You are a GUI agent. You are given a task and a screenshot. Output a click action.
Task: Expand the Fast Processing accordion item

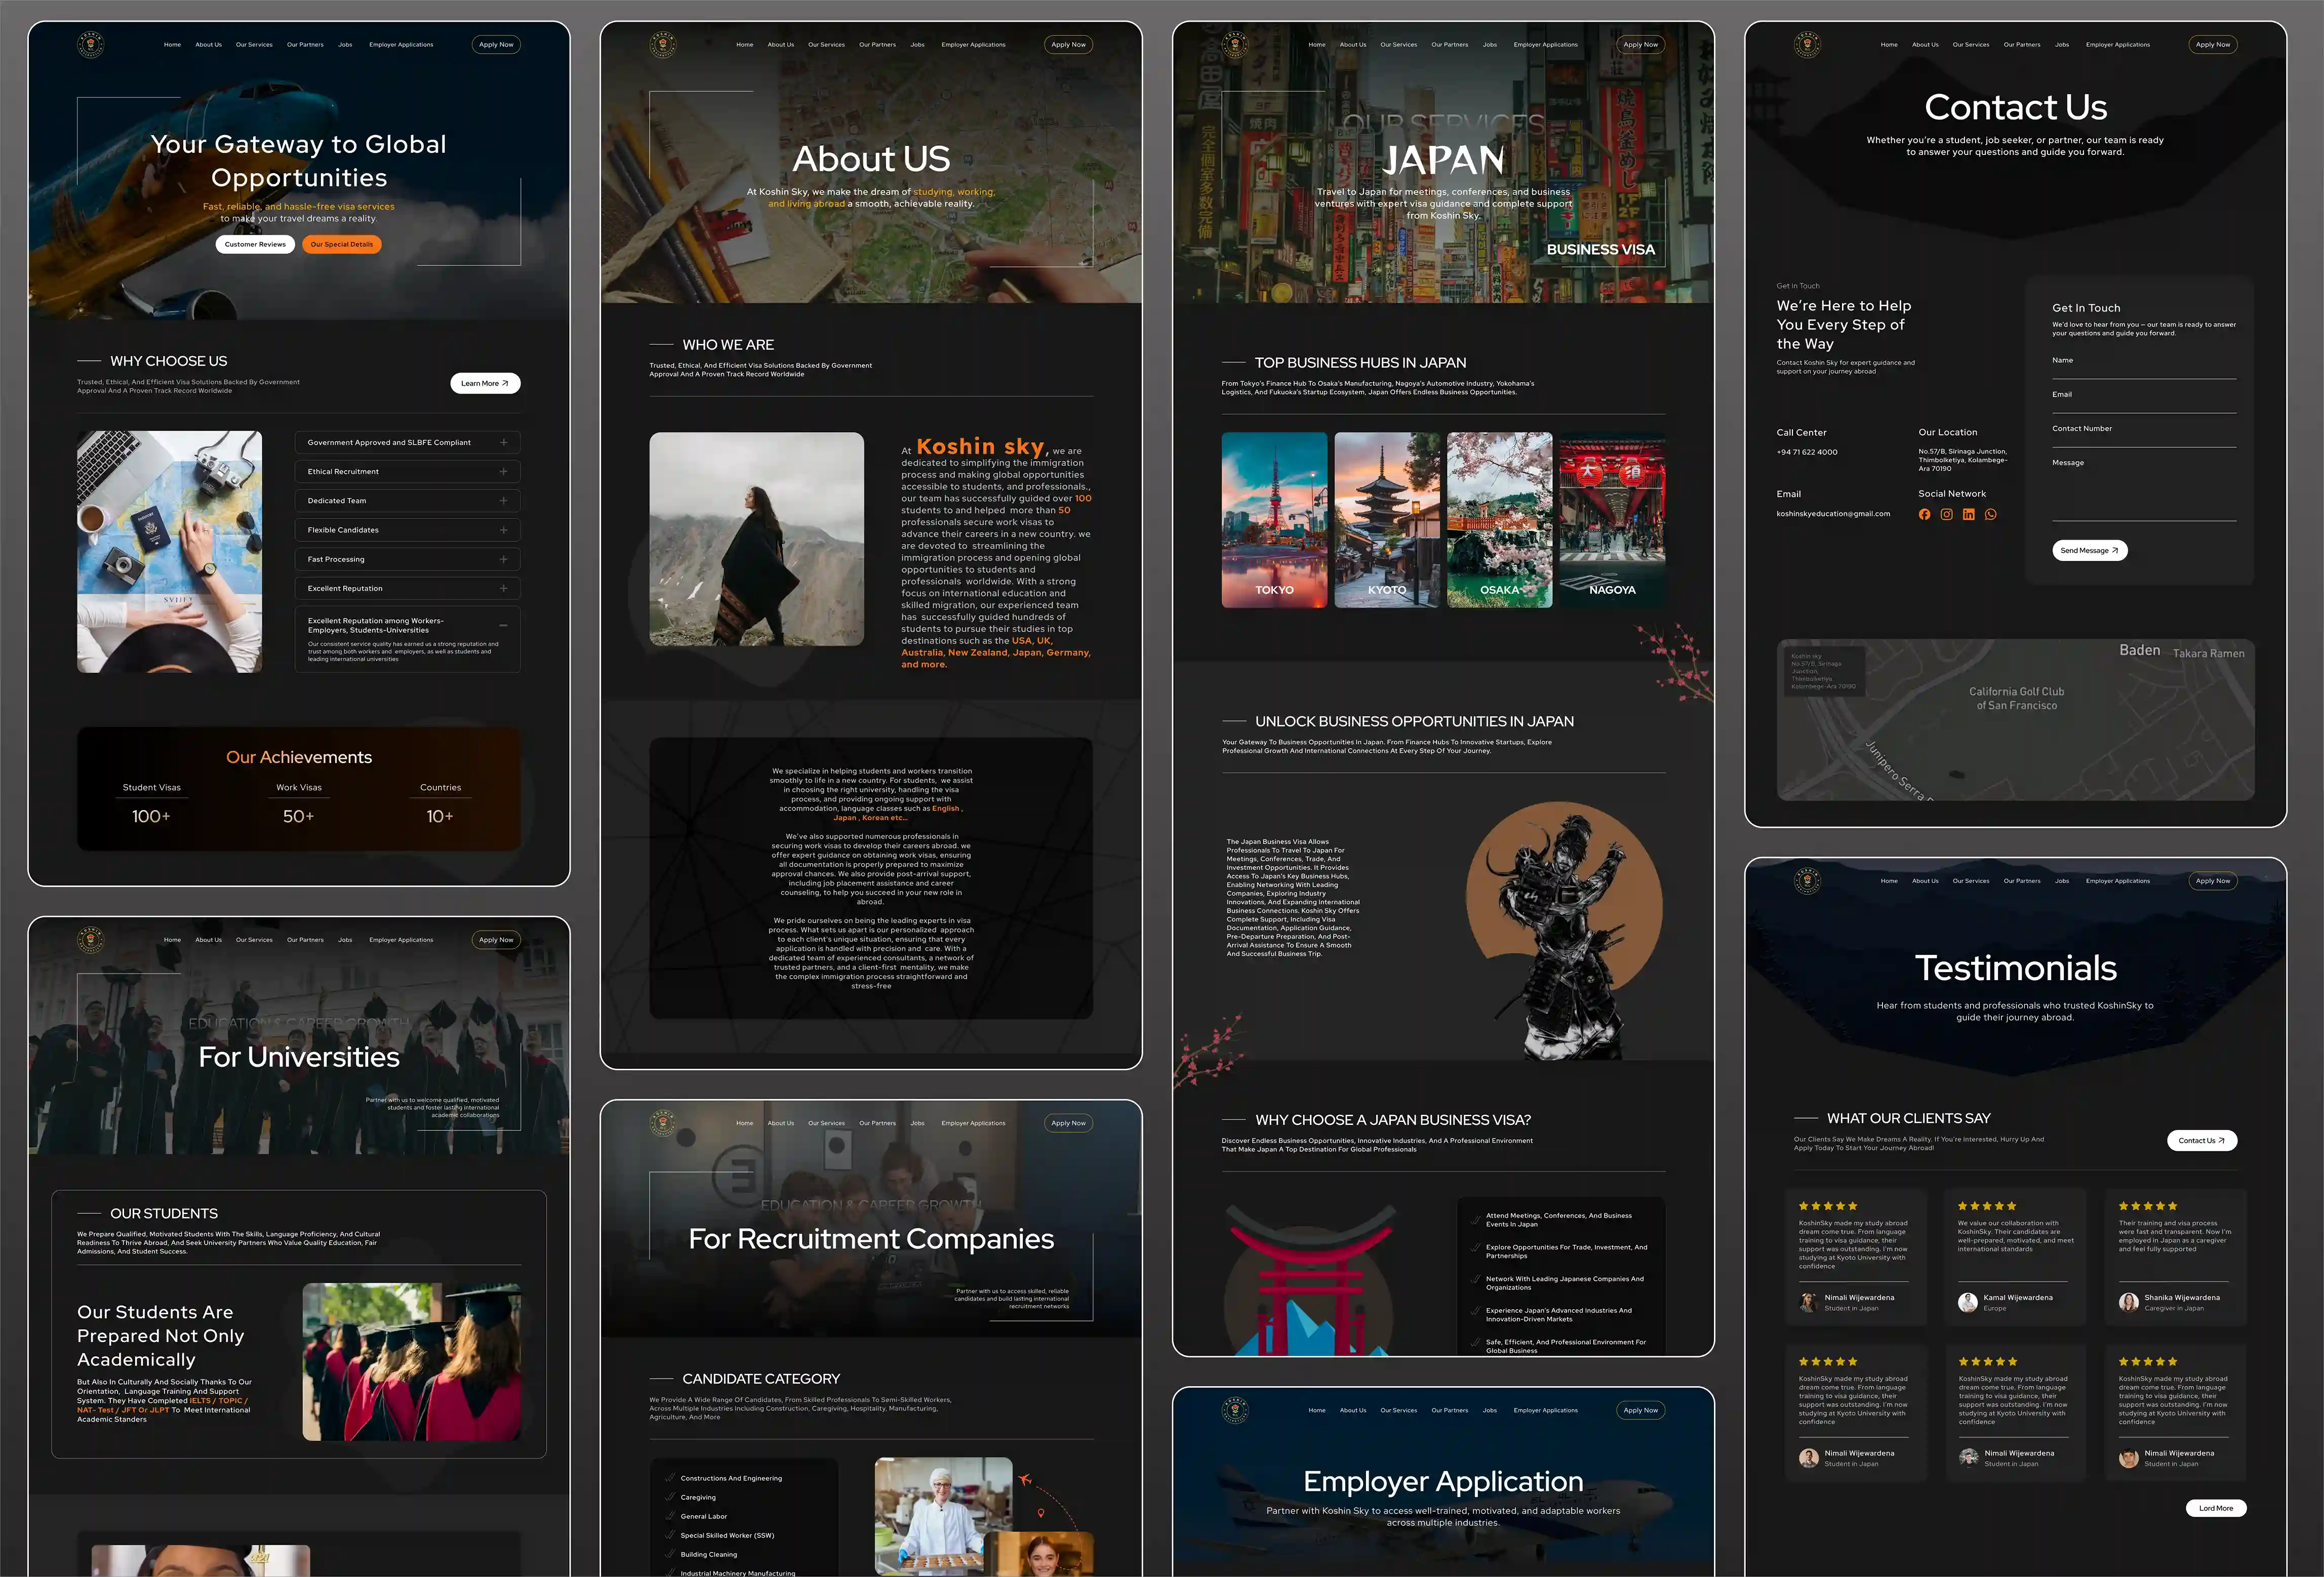click(407, 559)
